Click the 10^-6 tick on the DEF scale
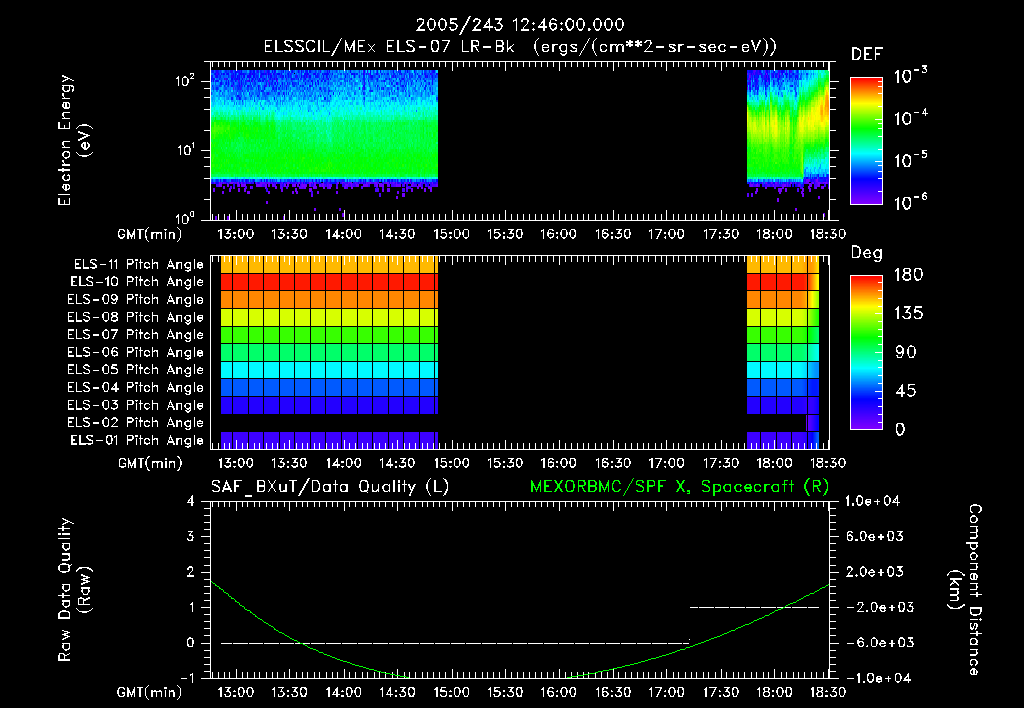Screen dimensions: 1024x708 910,202
